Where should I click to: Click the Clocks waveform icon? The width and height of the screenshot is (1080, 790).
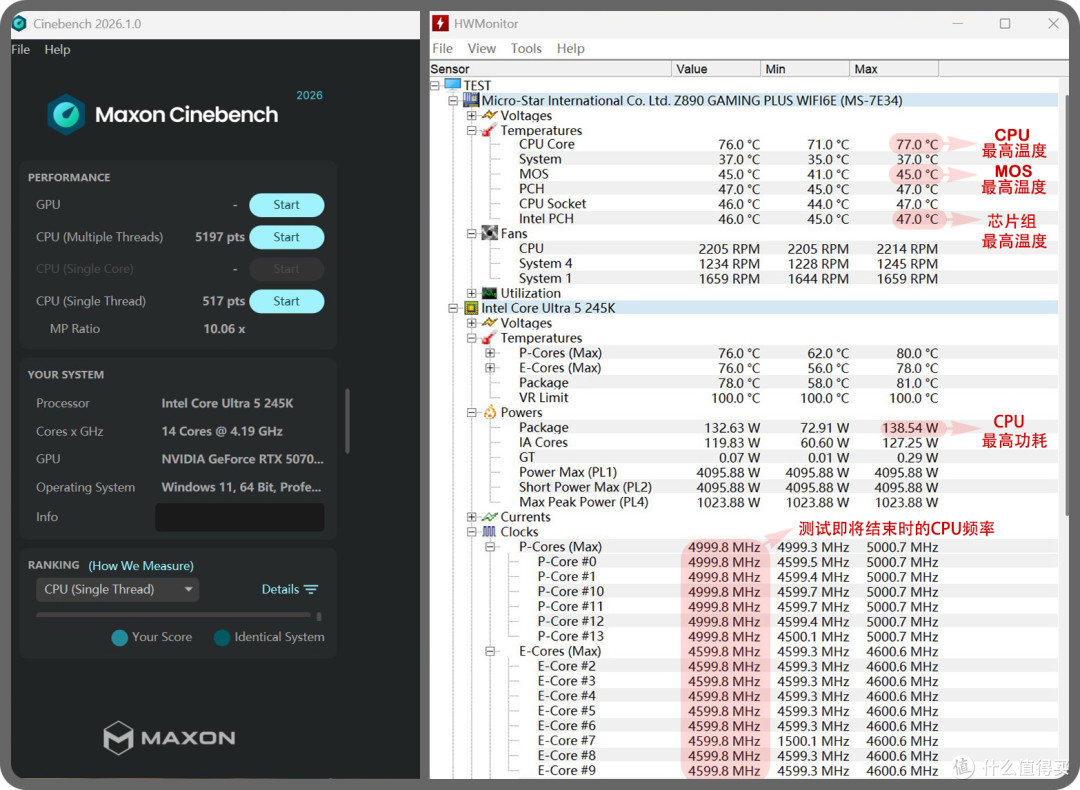(x=489, y=532)
